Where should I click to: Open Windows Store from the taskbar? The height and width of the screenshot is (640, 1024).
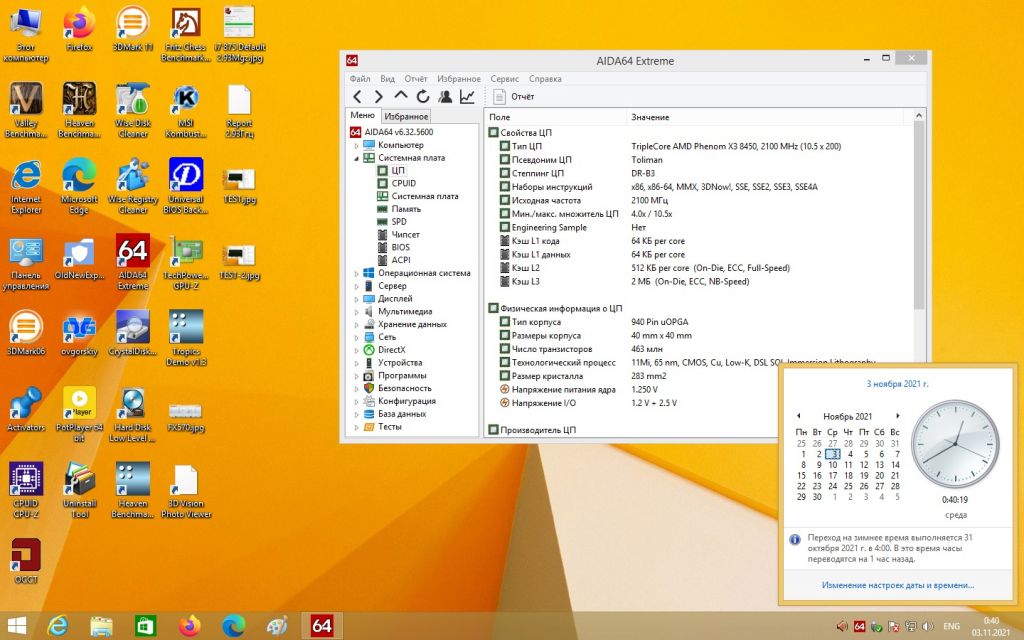[144, 626]
